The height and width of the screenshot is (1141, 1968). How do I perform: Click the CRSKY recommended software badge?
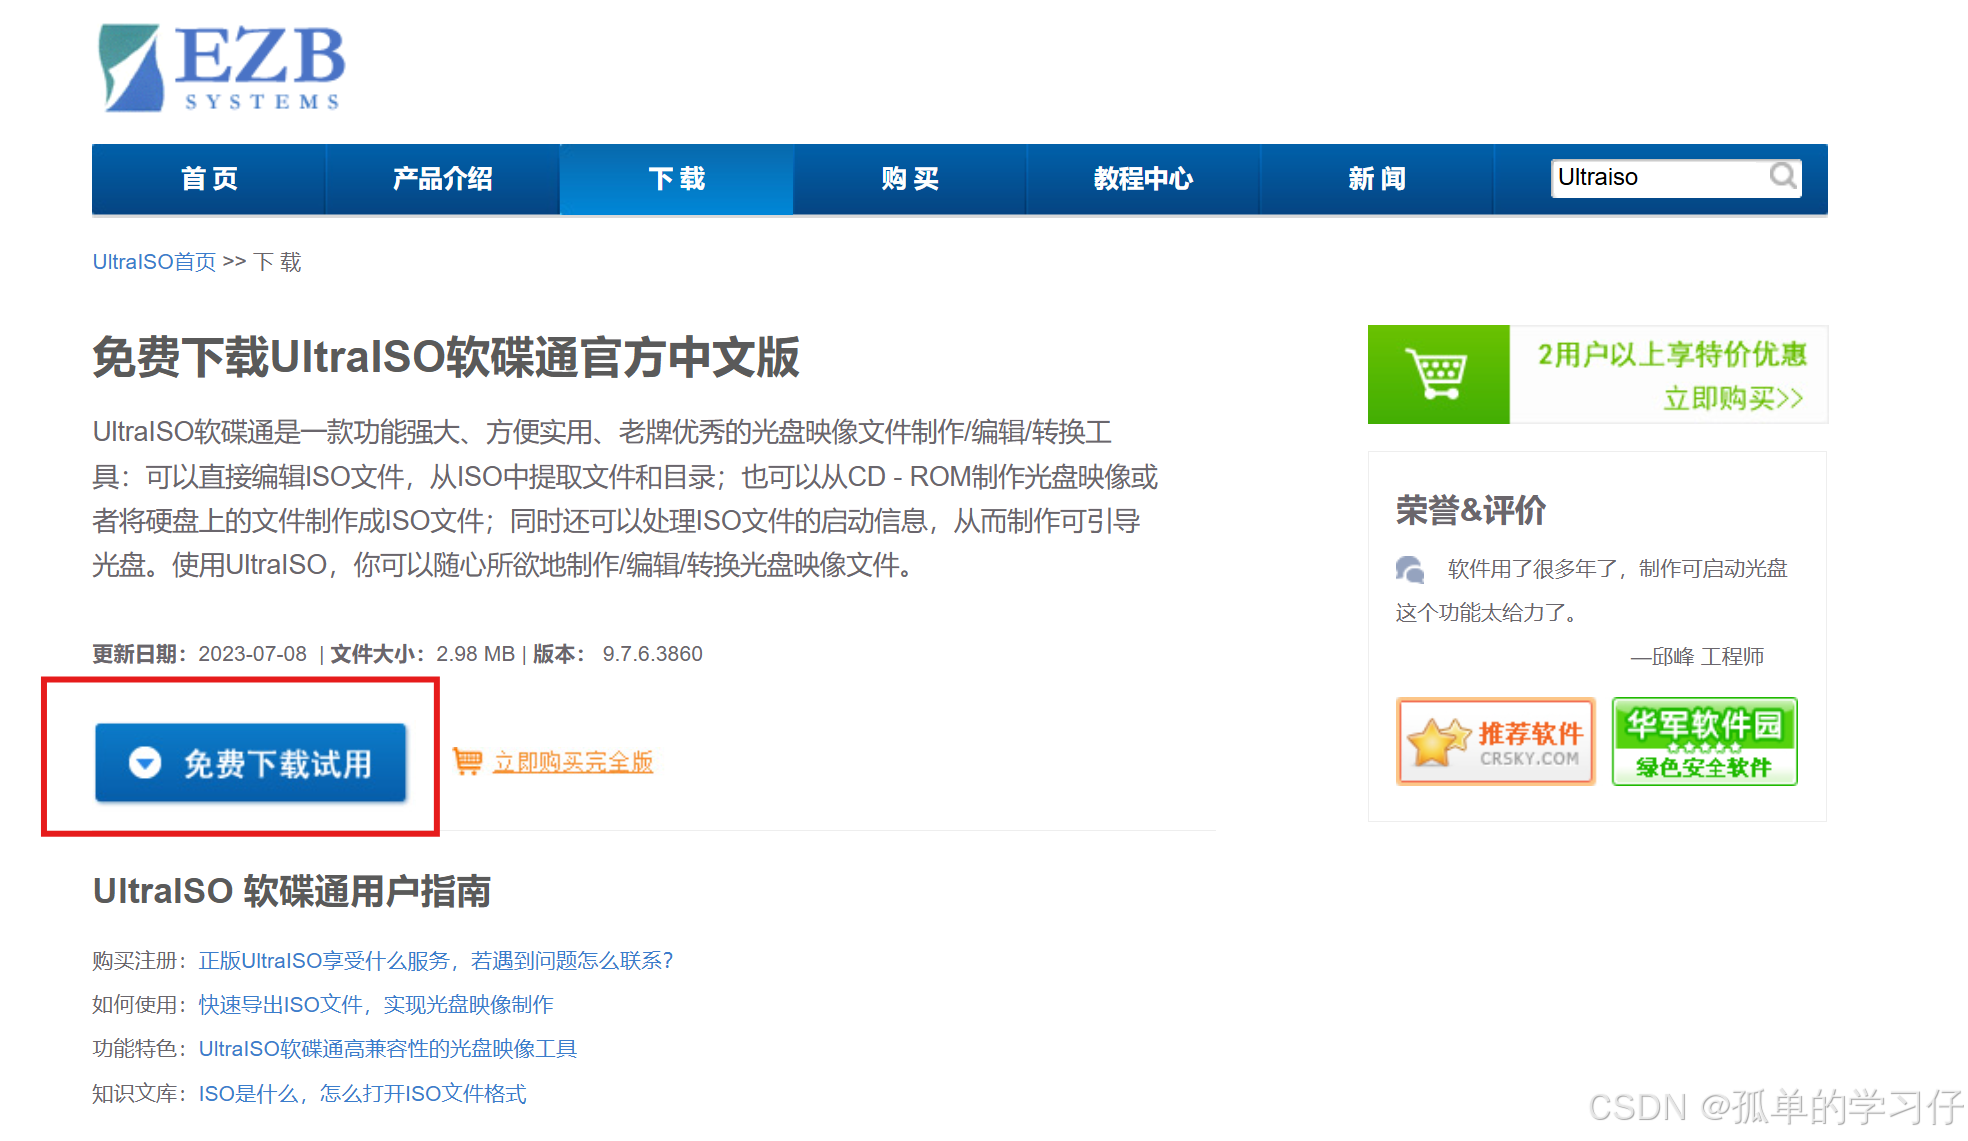tap(1495, 742)
